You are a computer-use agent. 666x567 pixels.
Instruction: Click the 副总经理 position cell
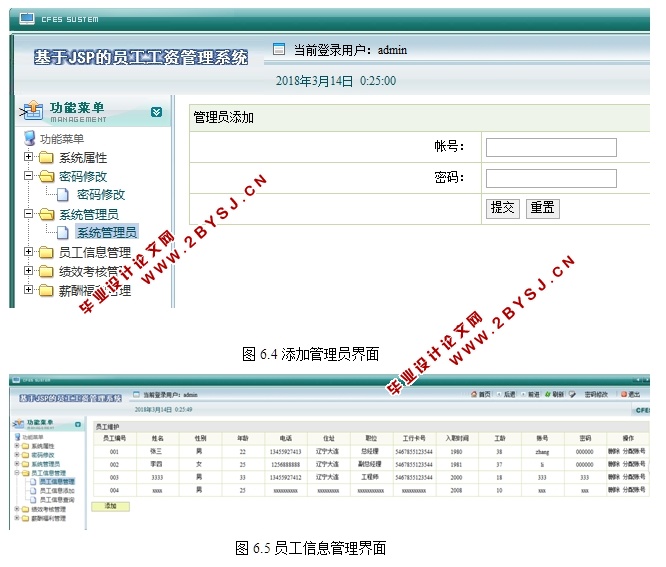[x=370, y=464]
